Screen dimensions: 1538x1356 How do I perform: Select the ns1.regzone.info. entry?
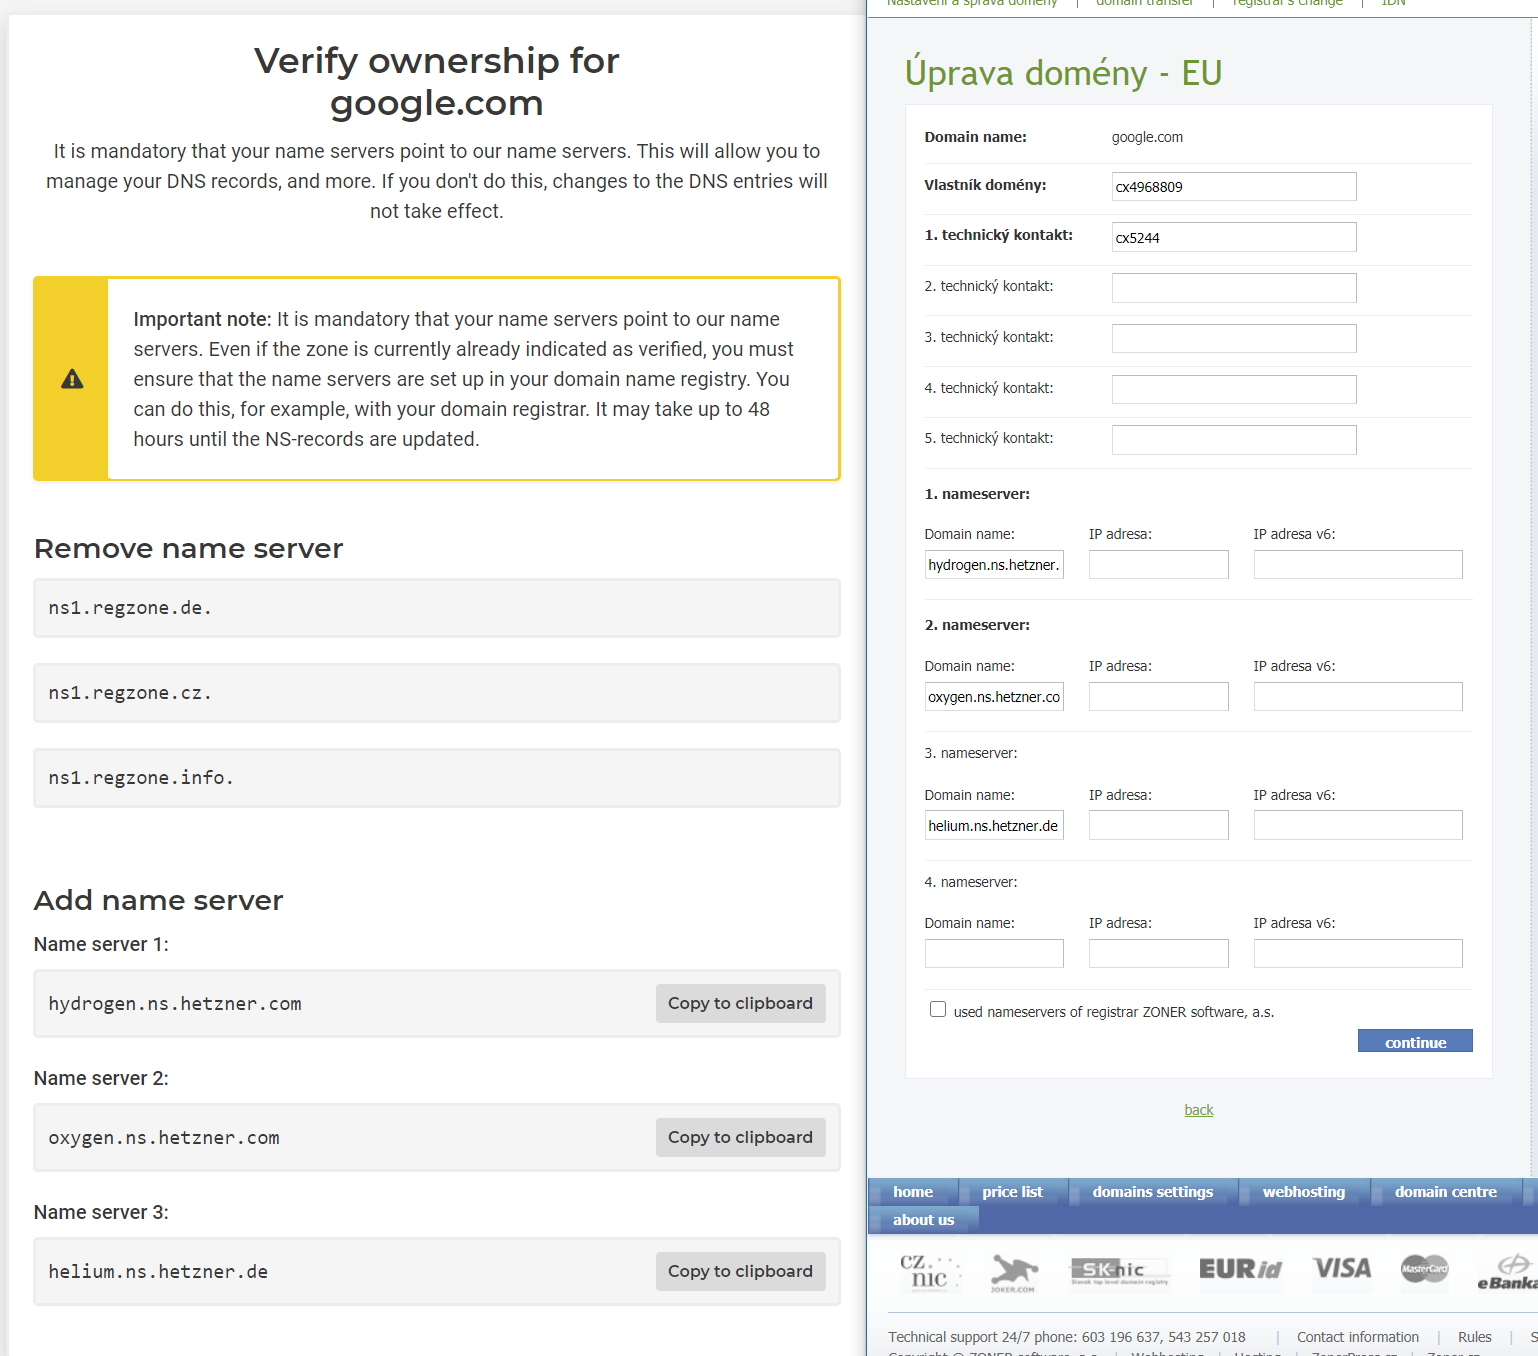(x=437, y=778)
